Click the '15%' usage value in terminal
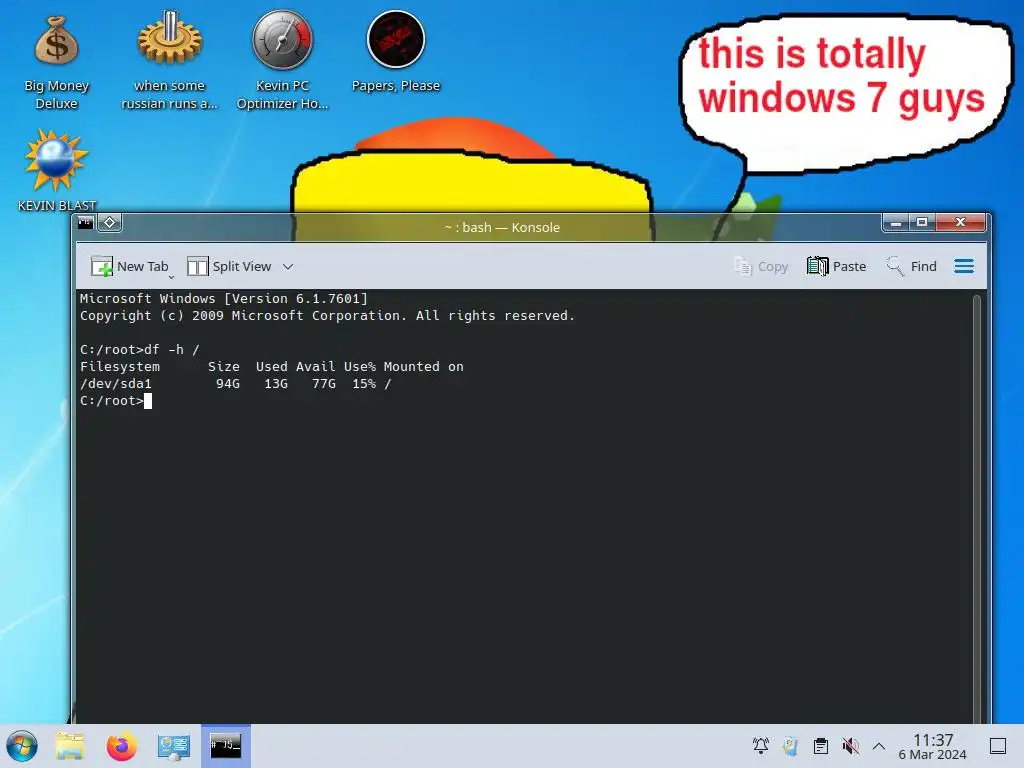 [x=364, y=384]
